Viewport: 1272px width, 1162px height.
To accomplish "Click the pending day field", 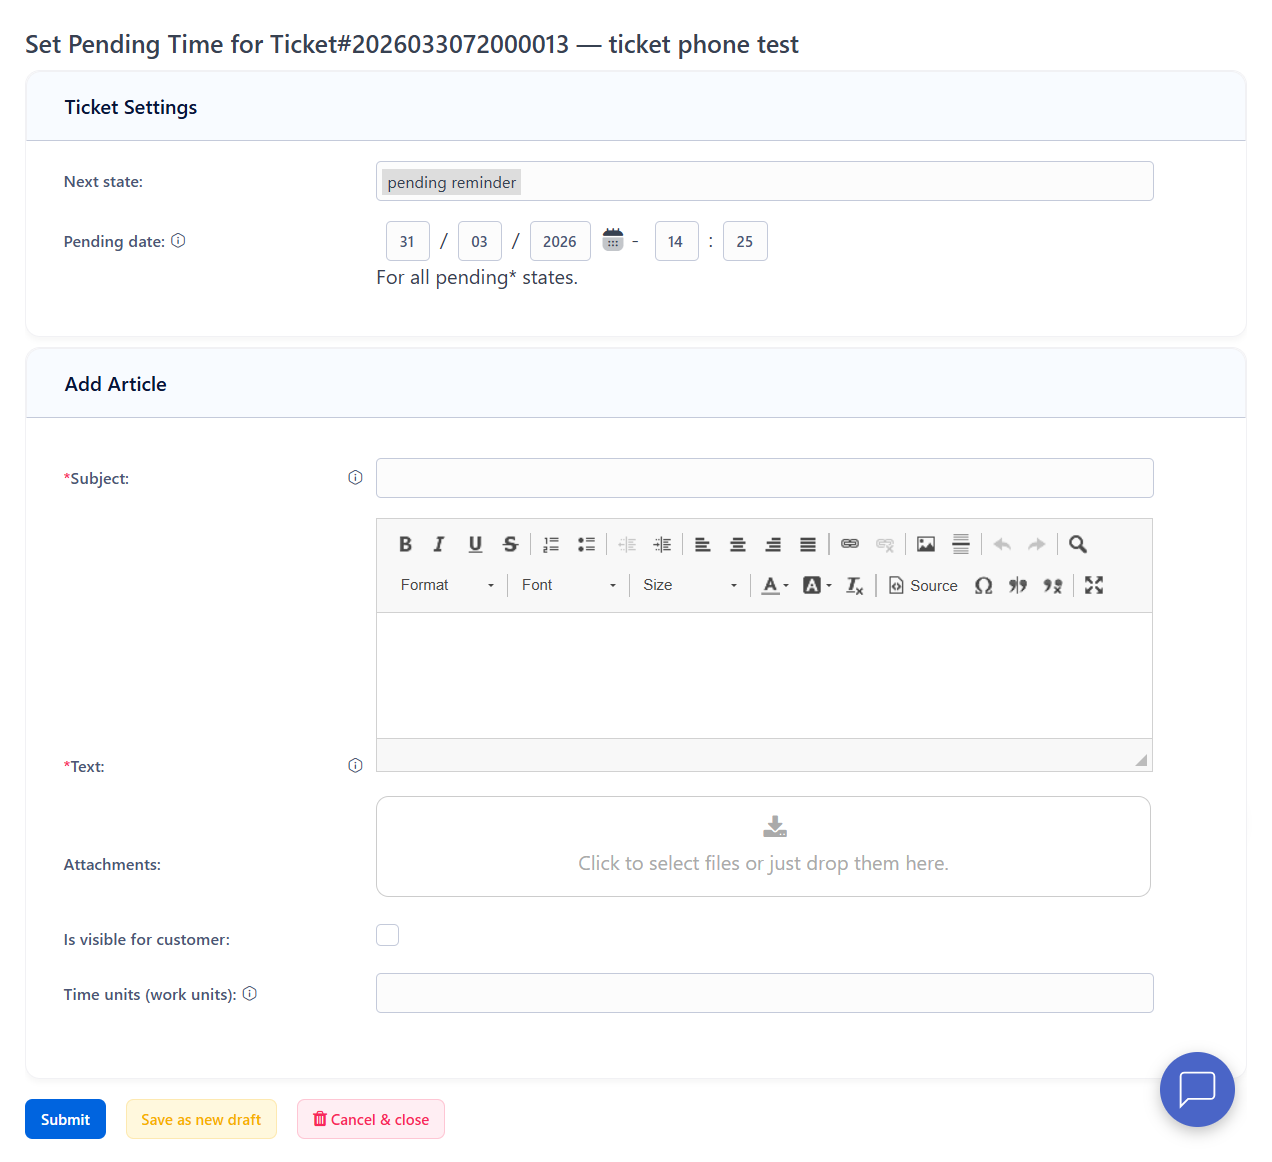I will (x=408, y=241).
